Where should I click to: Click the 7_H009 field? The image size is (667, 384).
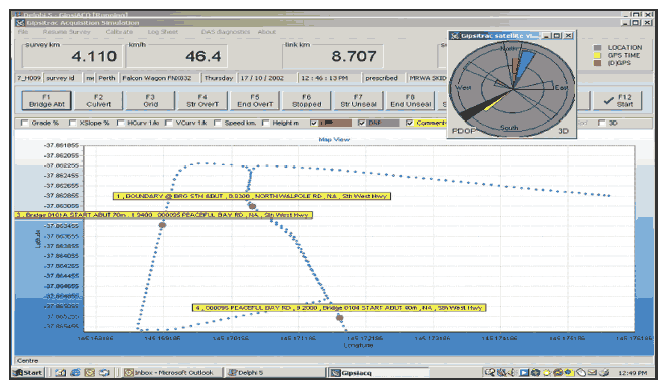[29, 78]
